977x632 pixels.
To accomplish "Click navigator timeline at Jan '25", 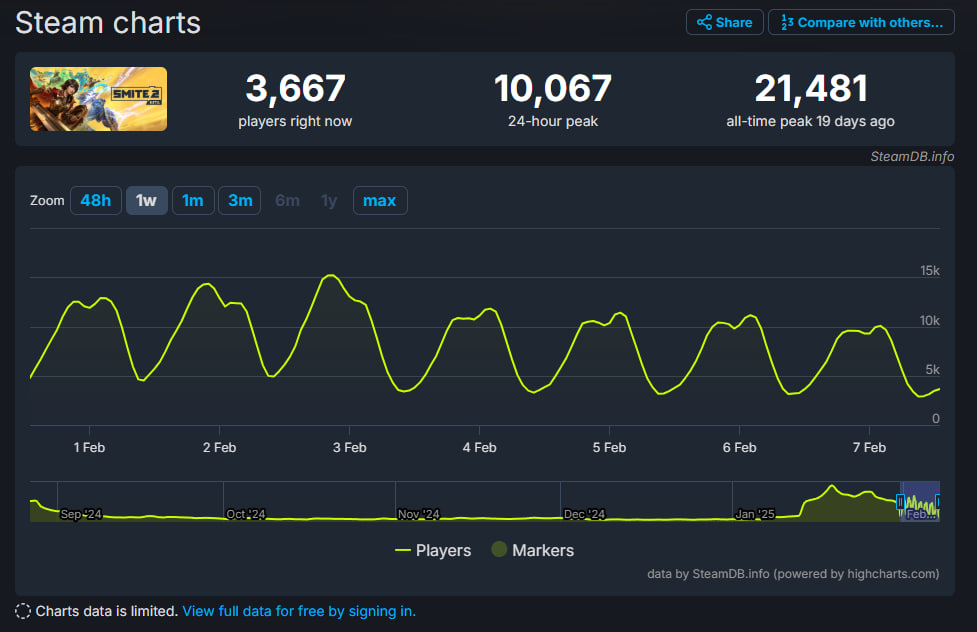I will 755,514.
